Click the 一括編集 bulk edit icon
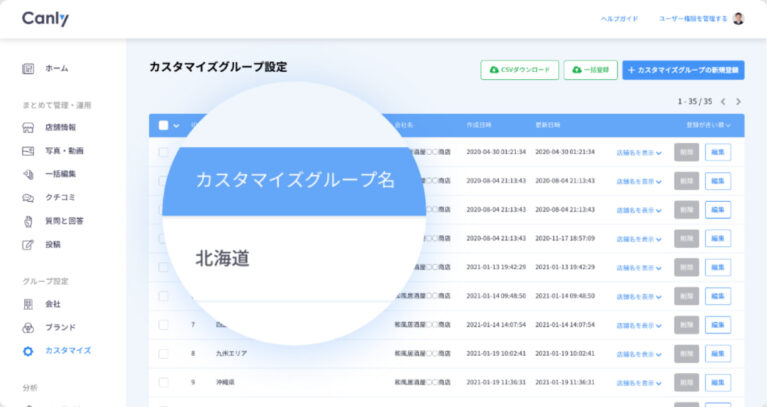Image resolution: width=768 pixels, height=407 pixels. coord(28,174)
